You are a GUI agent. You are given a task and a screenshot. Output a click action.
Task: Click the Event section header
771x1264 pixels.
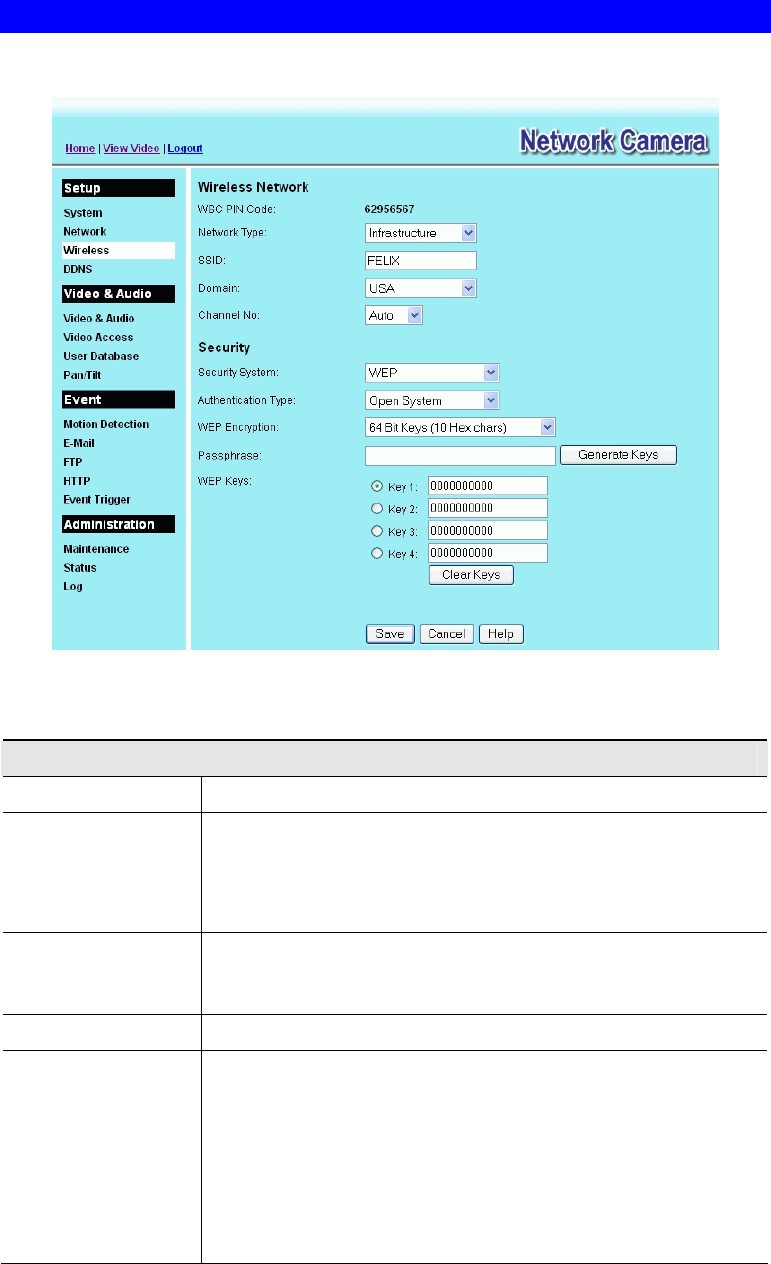(118, 400)
